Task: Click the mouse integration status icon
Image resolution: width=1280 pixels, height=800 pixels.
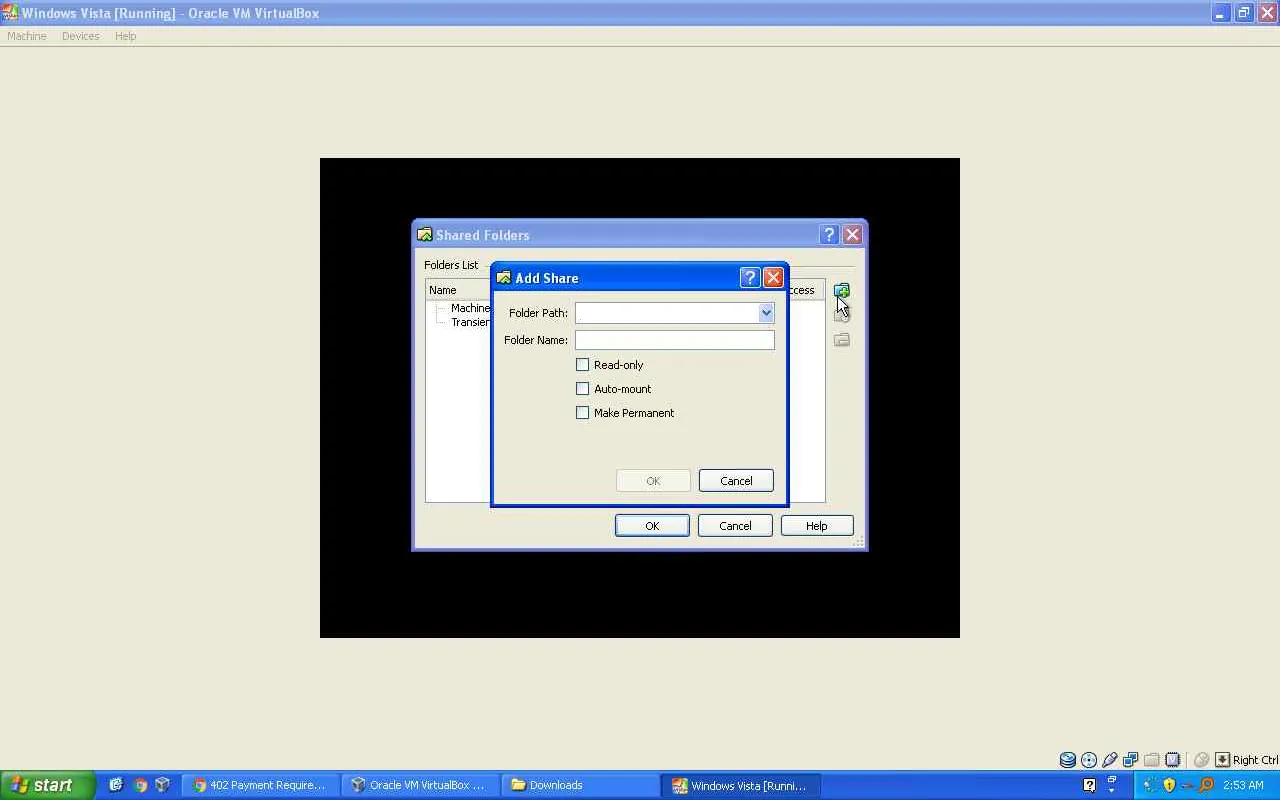Action: coord(1201,760)
